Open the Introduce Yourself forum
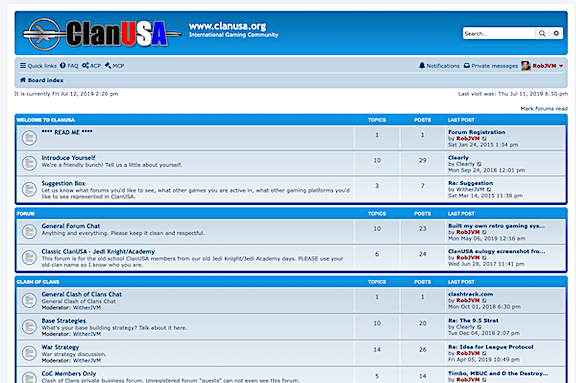576x383 pixels. point(68,158)
